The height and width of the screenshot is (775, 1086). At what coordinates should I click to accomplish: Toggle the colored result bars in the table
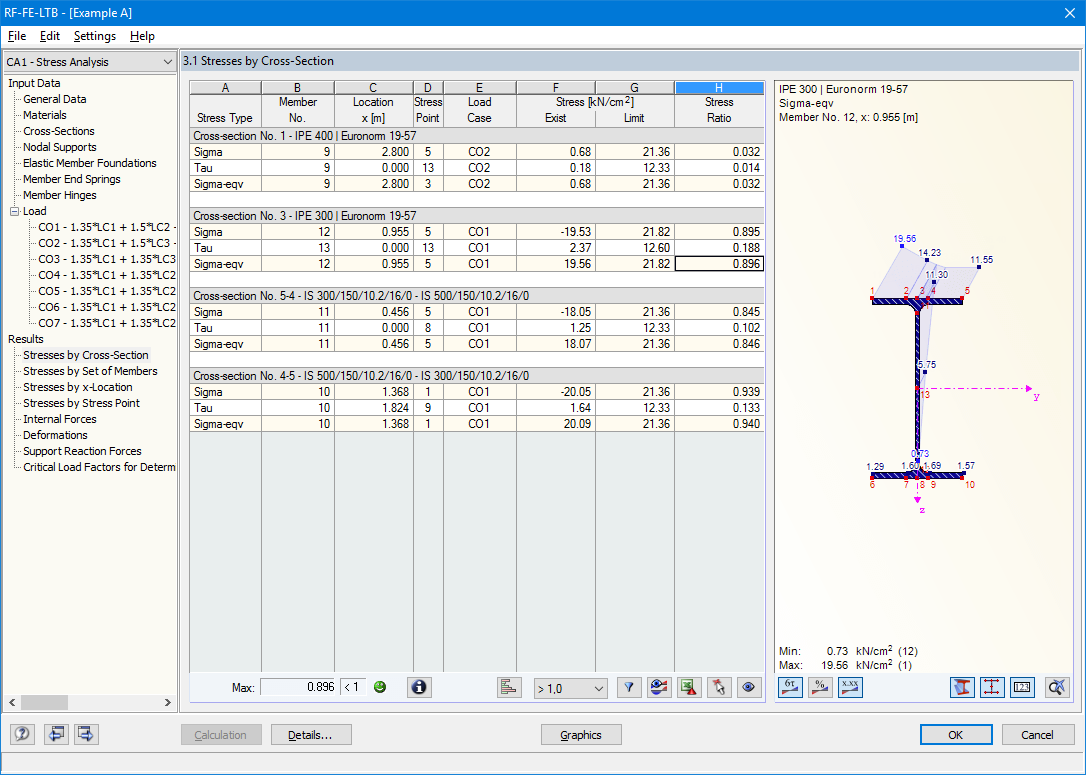pos(509,688)
